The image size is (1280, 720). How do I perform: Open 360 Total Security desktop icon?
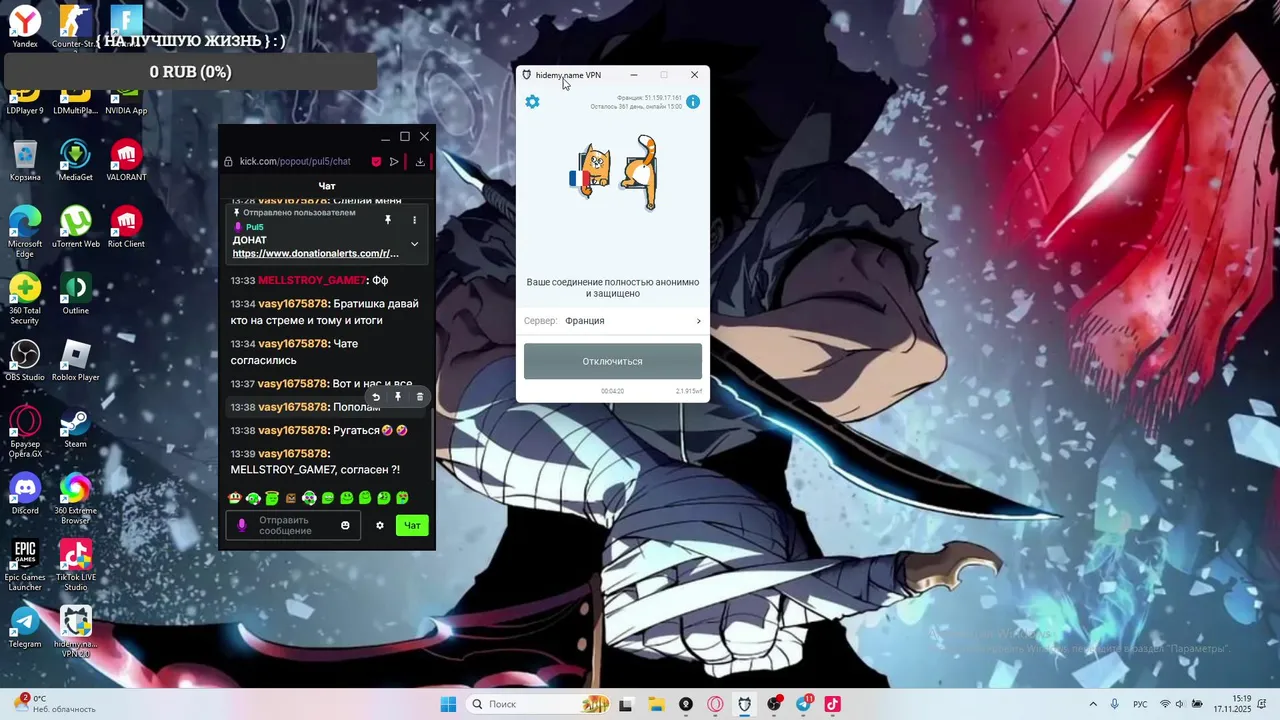pos(25,299)
